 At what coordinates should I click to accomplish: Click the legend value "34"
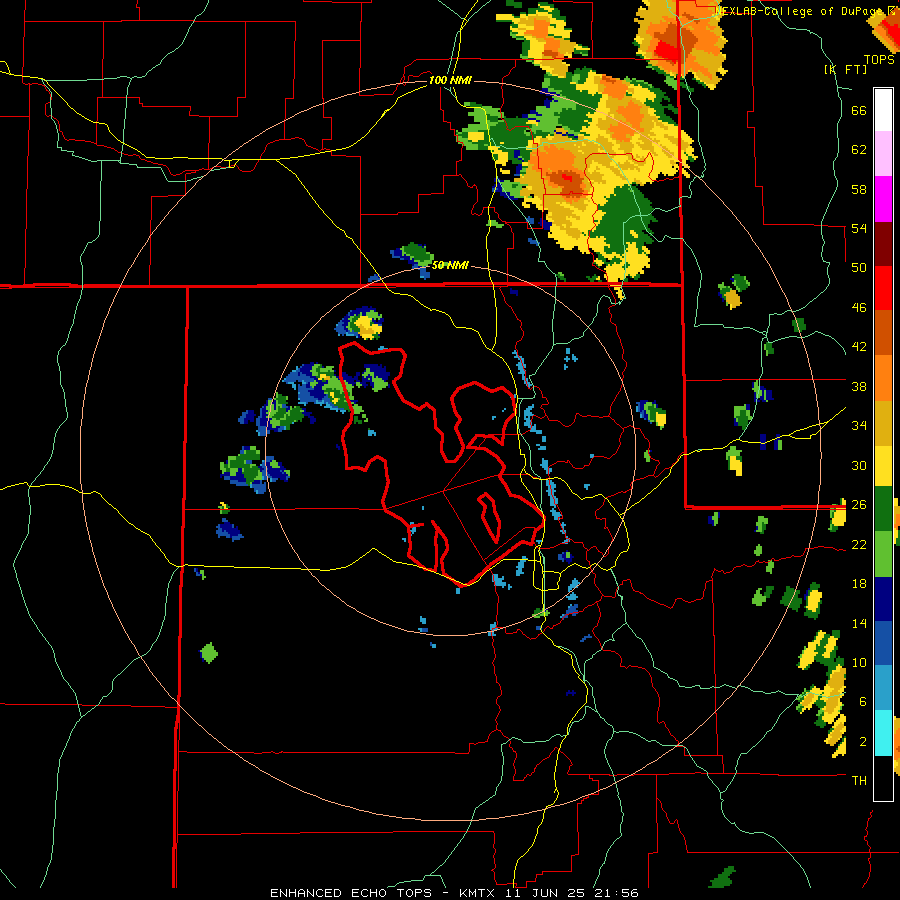859,426
